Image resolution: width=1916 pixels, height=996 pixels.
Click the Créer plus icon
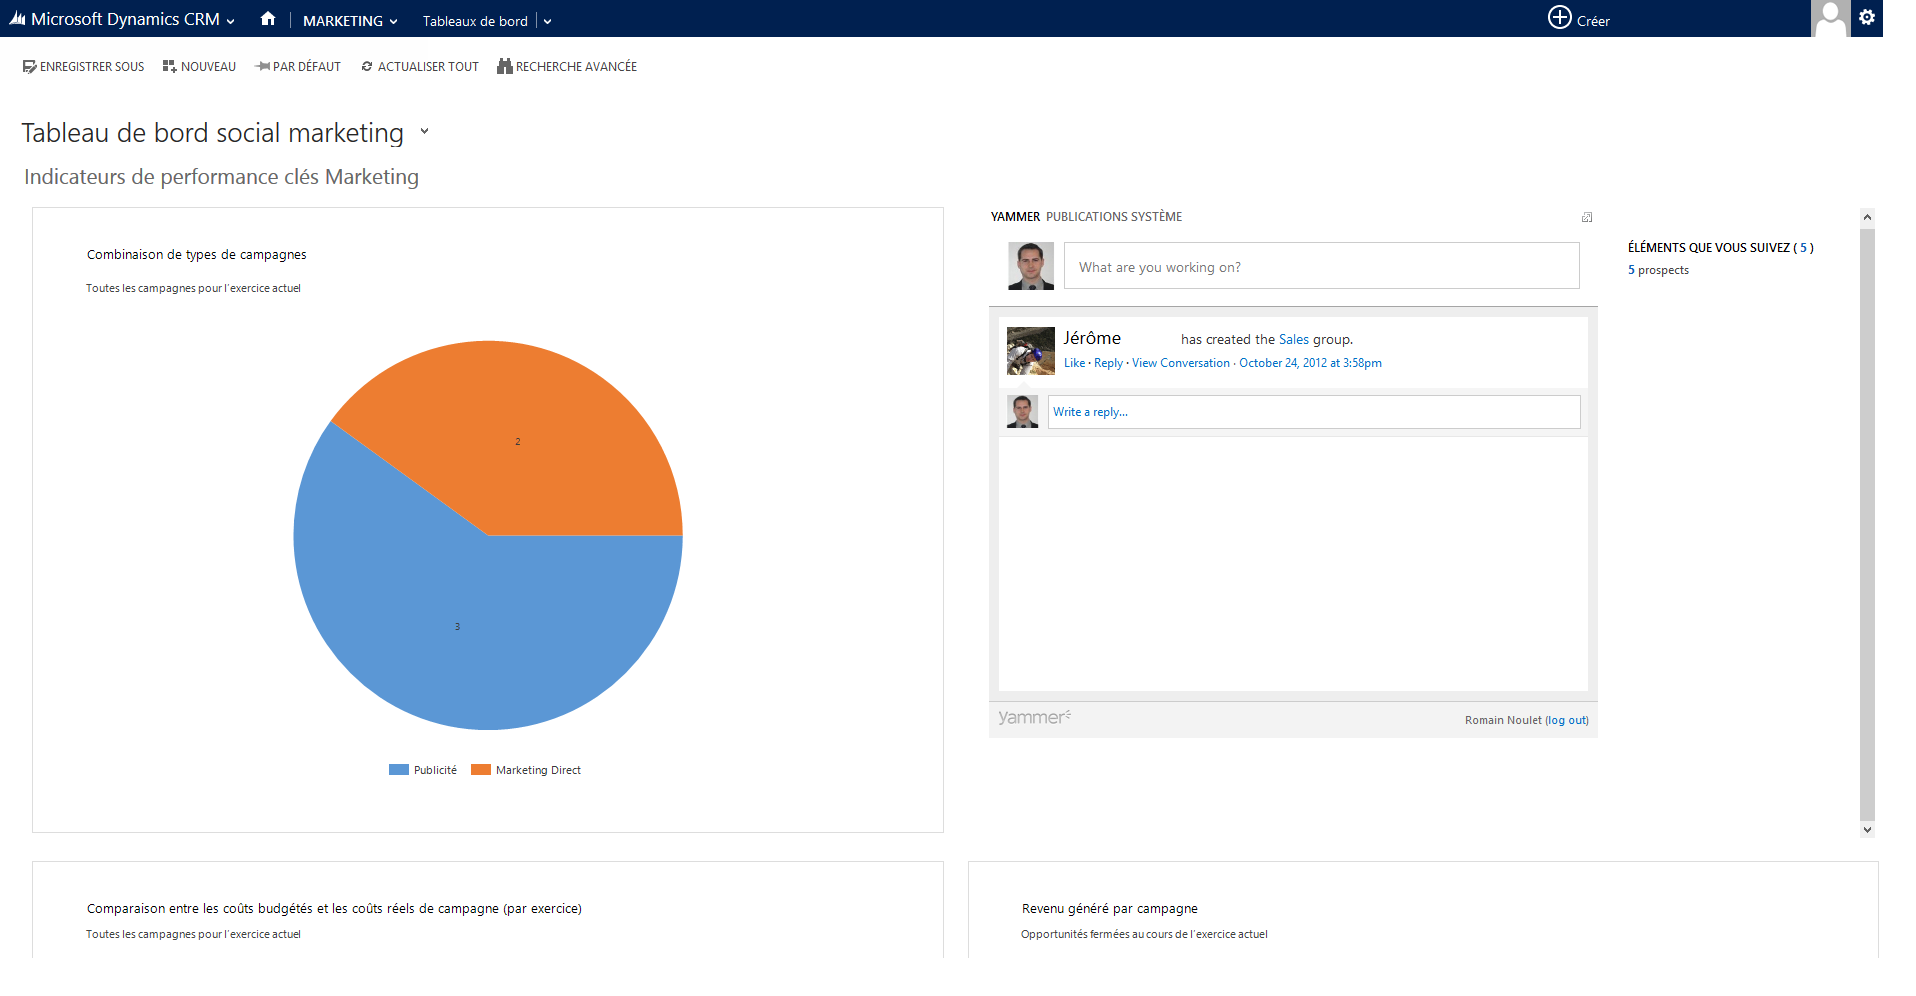click(1559, 18)
